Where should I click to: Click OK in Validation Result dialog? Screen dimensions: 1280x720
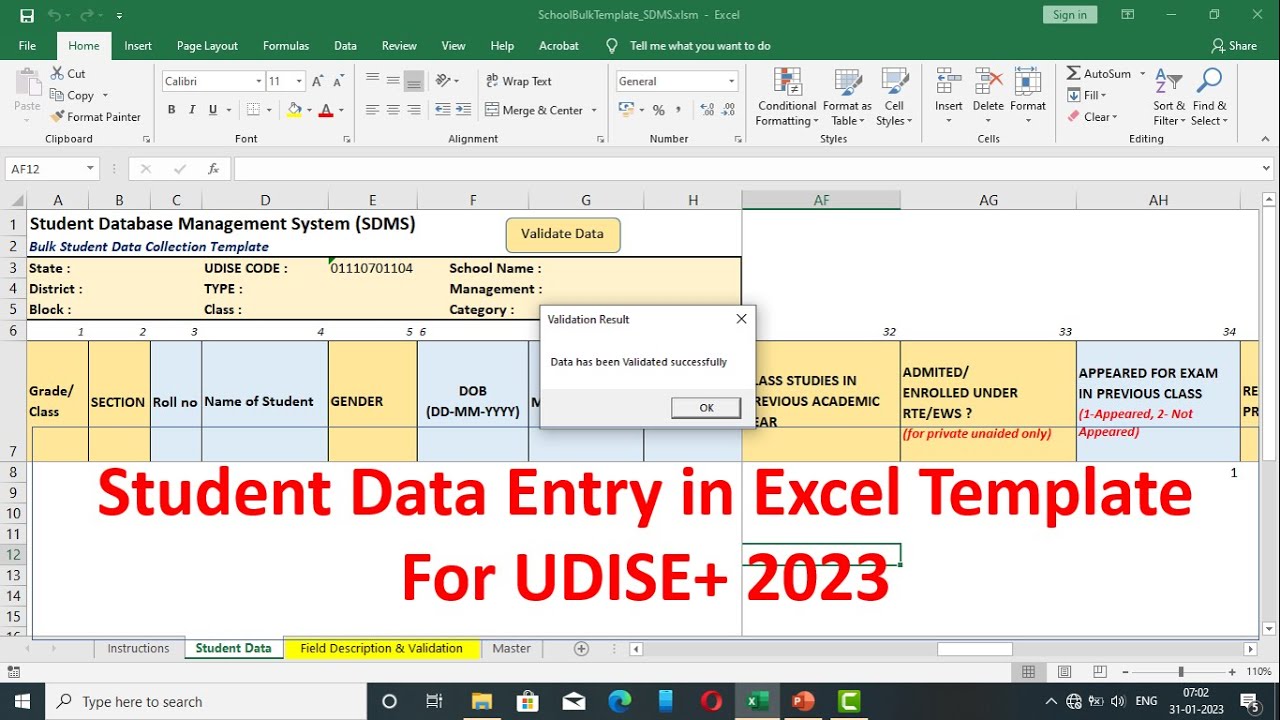tap(706, 407)
